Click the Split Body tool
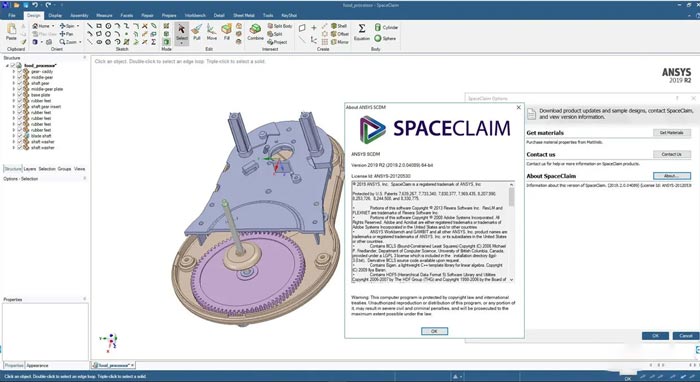This screenshot has width=700, height=382. click(x=280, y=26)
